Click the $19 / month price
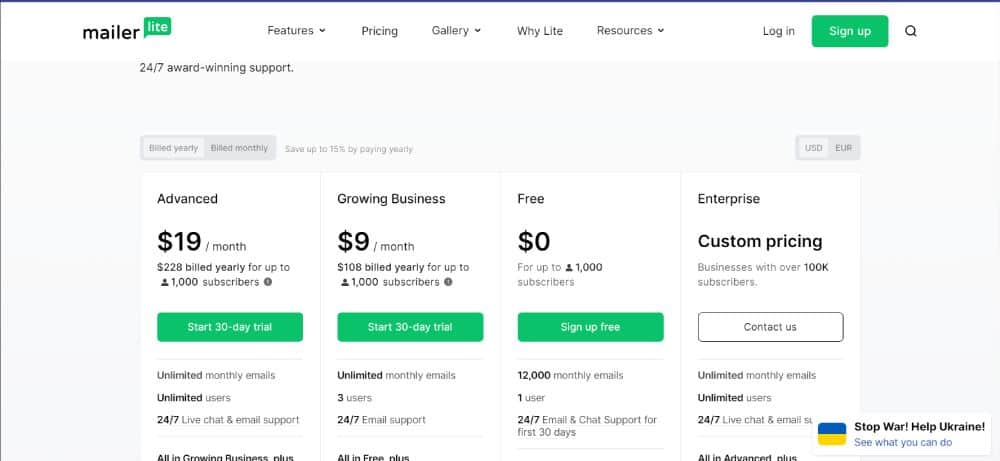1000x461 pixels. tap(202, 242)
